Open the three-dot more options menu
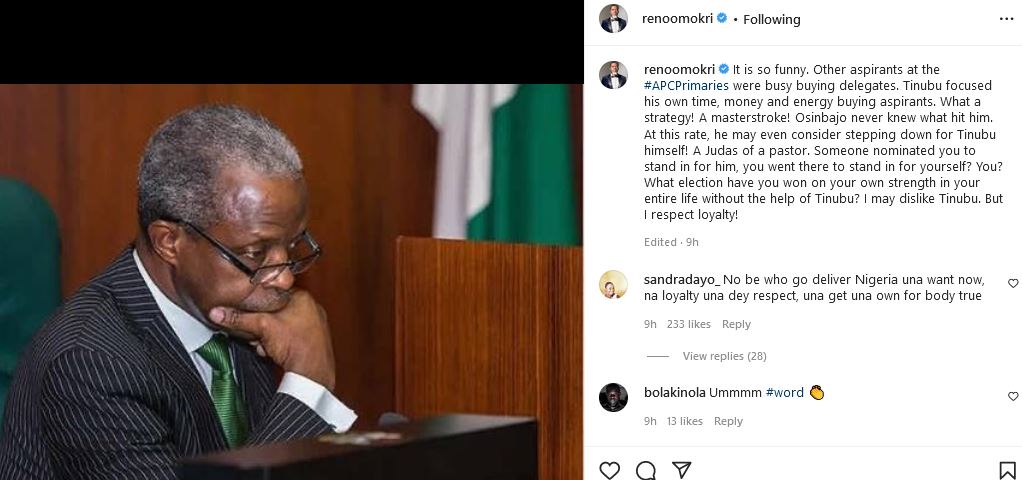This screenshot has width=1022, height=480. coord(1006,19)
